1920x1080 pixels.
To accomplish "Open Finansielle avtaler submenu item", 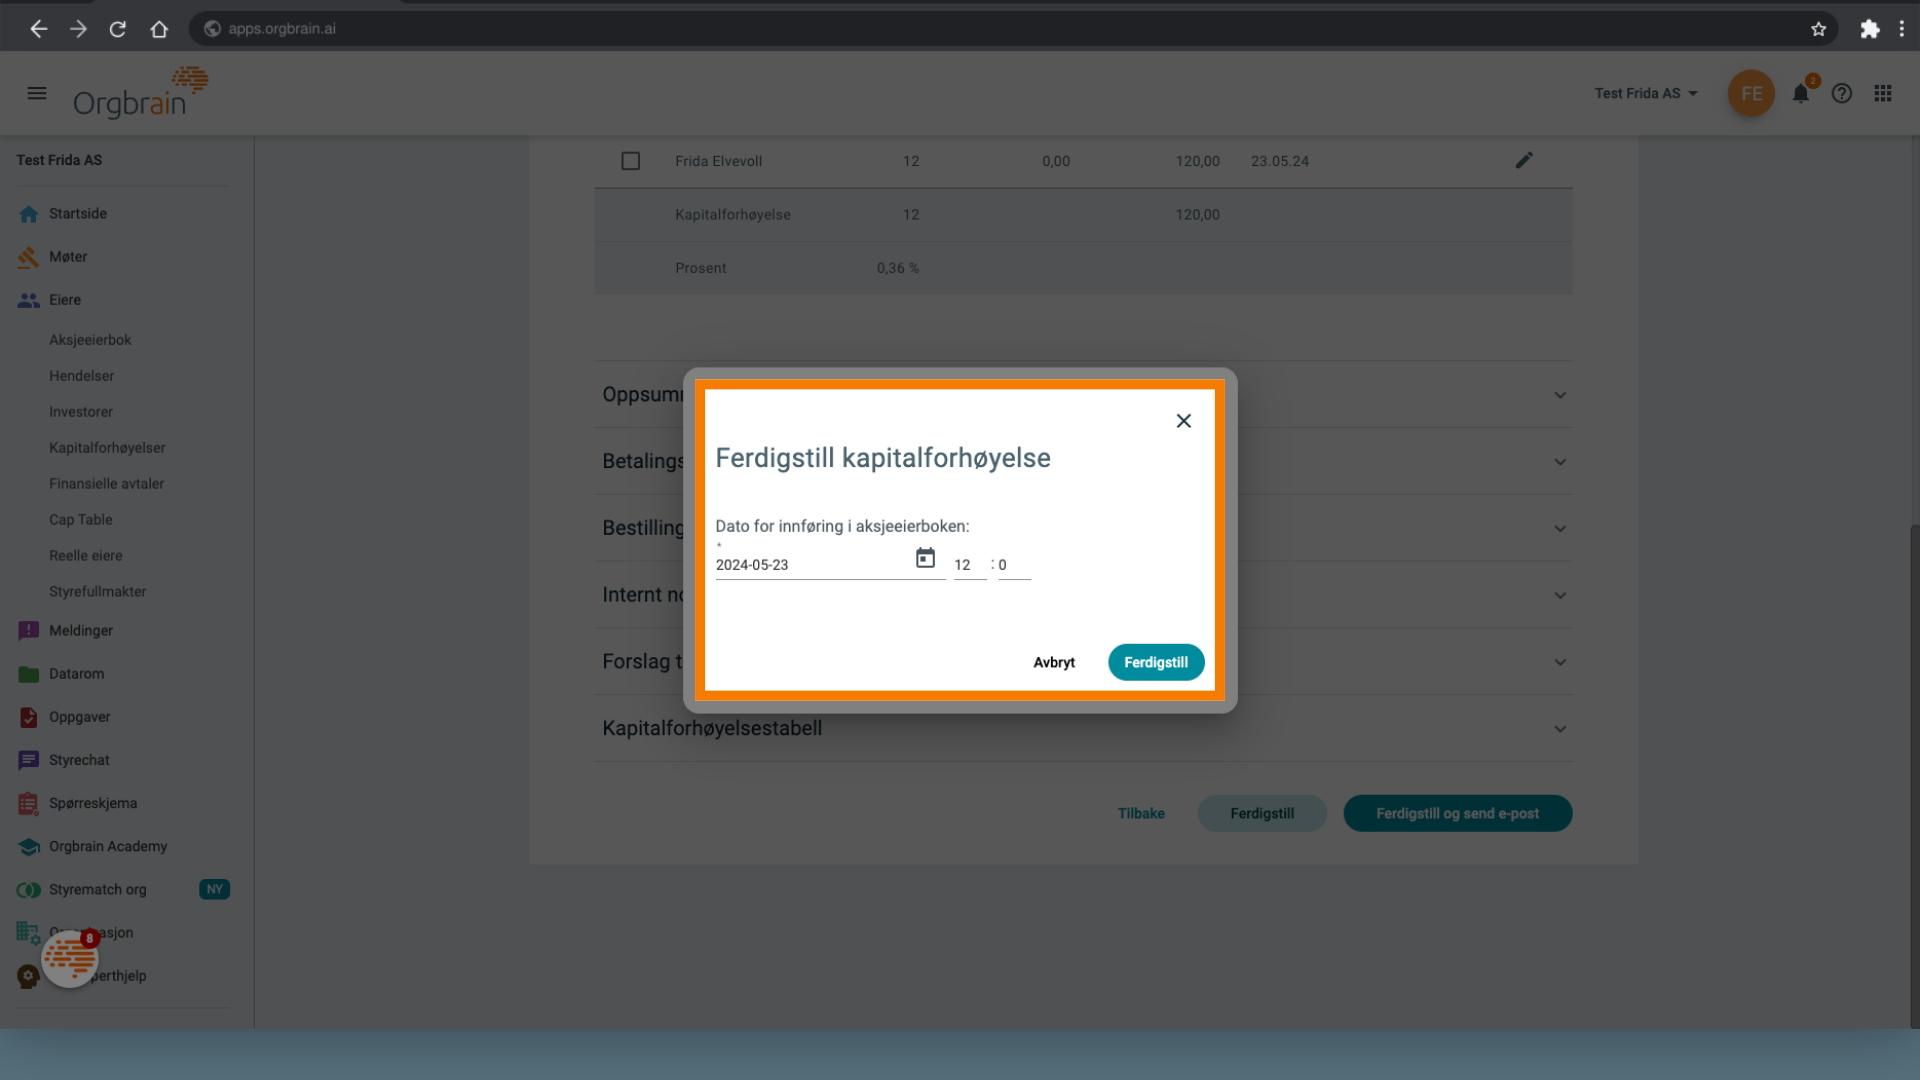I will pos(106,484).
